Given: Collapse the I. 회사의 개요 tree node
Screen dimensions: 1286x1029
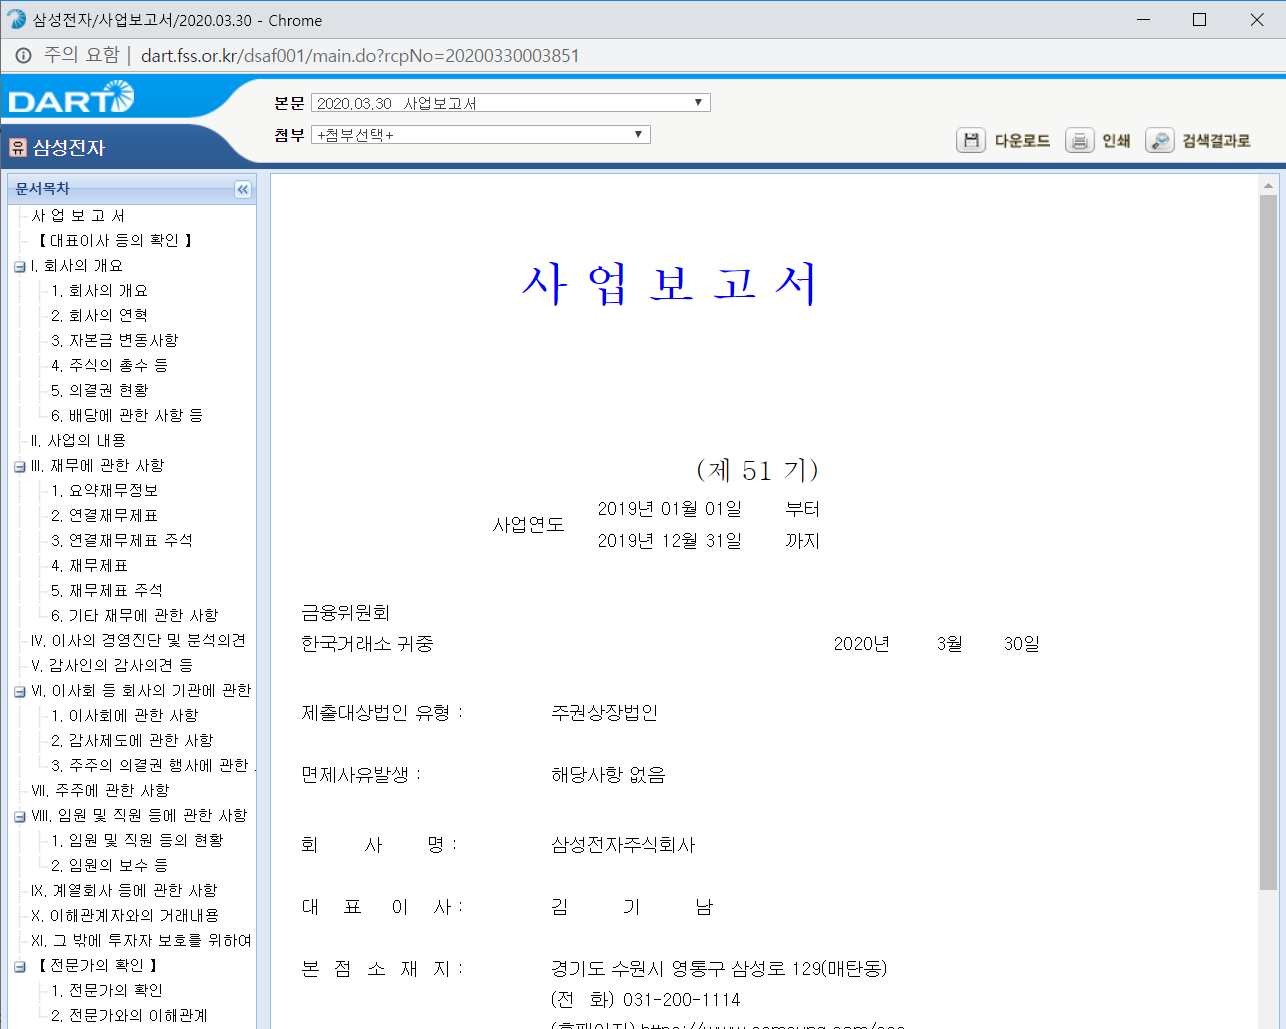Looking at the screenshot, I should [x=20, y=266].
